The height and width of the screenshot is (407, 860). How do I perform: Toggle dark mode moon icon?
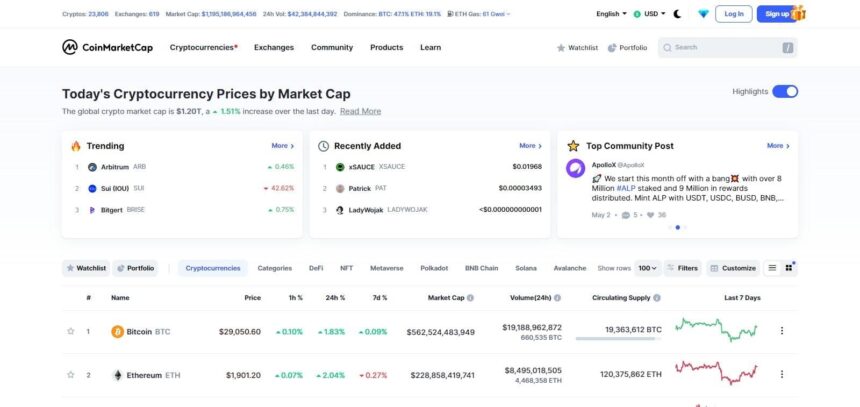click(x=677, y=14)
